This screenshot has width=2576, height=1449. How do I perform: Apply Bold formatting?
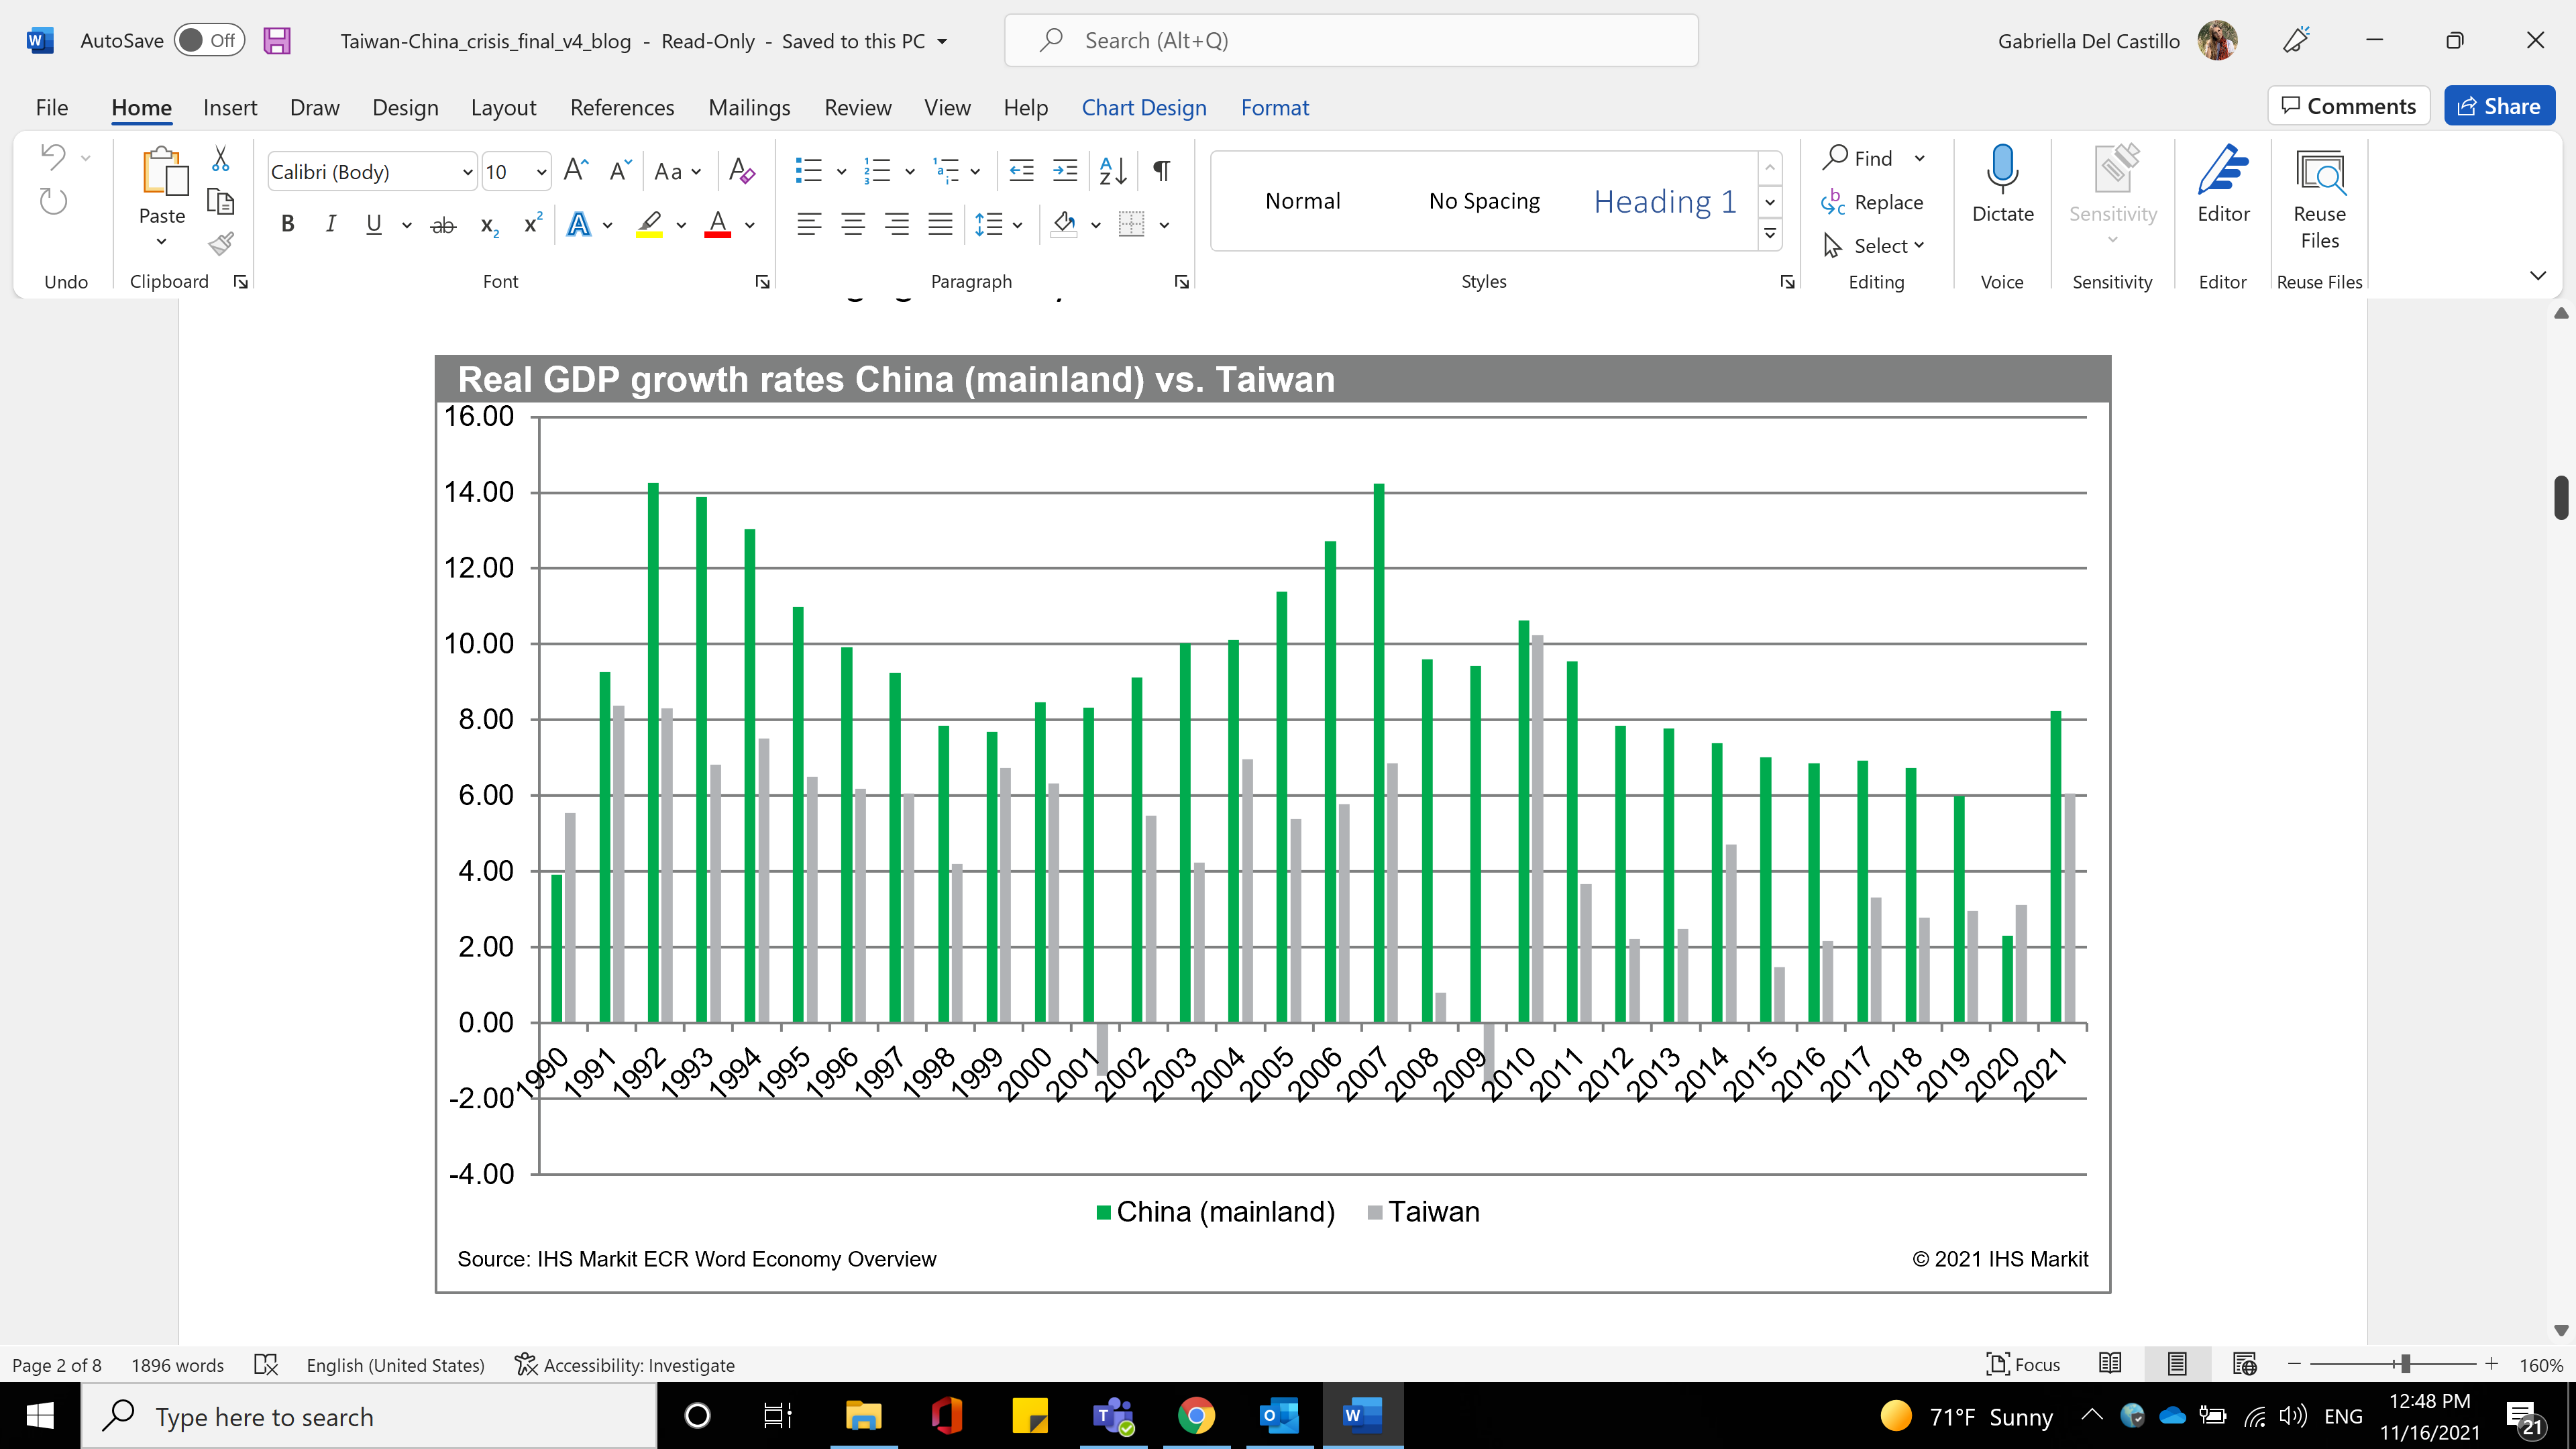coord(287,225)
